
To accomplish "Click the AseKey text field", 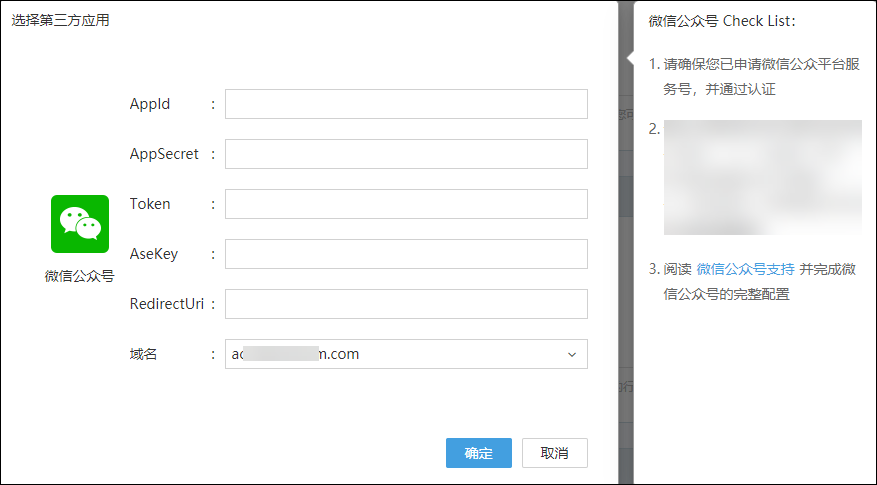I will point(406,254).
